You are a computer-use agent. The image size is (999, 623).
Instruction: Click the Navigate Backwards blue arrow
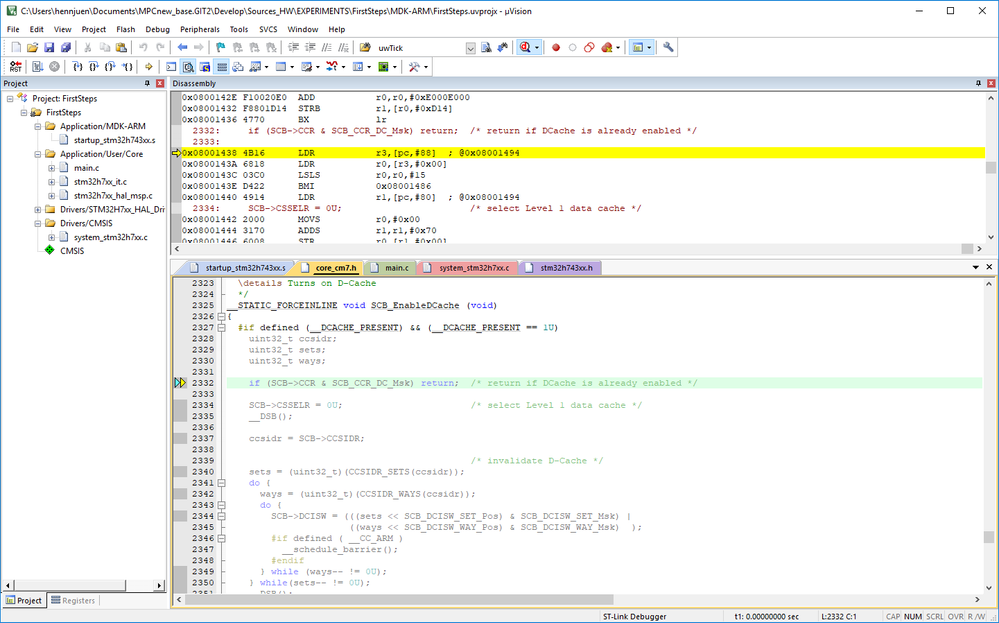(183, 47)
